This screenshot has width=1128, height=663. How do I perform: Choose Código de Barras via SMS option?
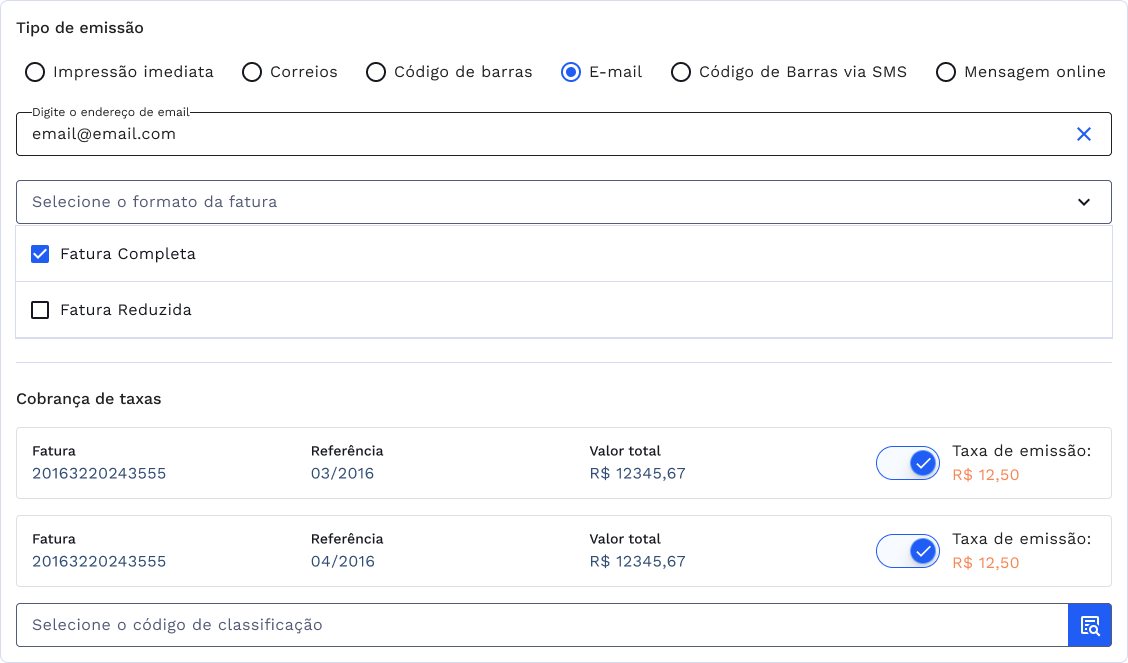click(x=681, y=72)
